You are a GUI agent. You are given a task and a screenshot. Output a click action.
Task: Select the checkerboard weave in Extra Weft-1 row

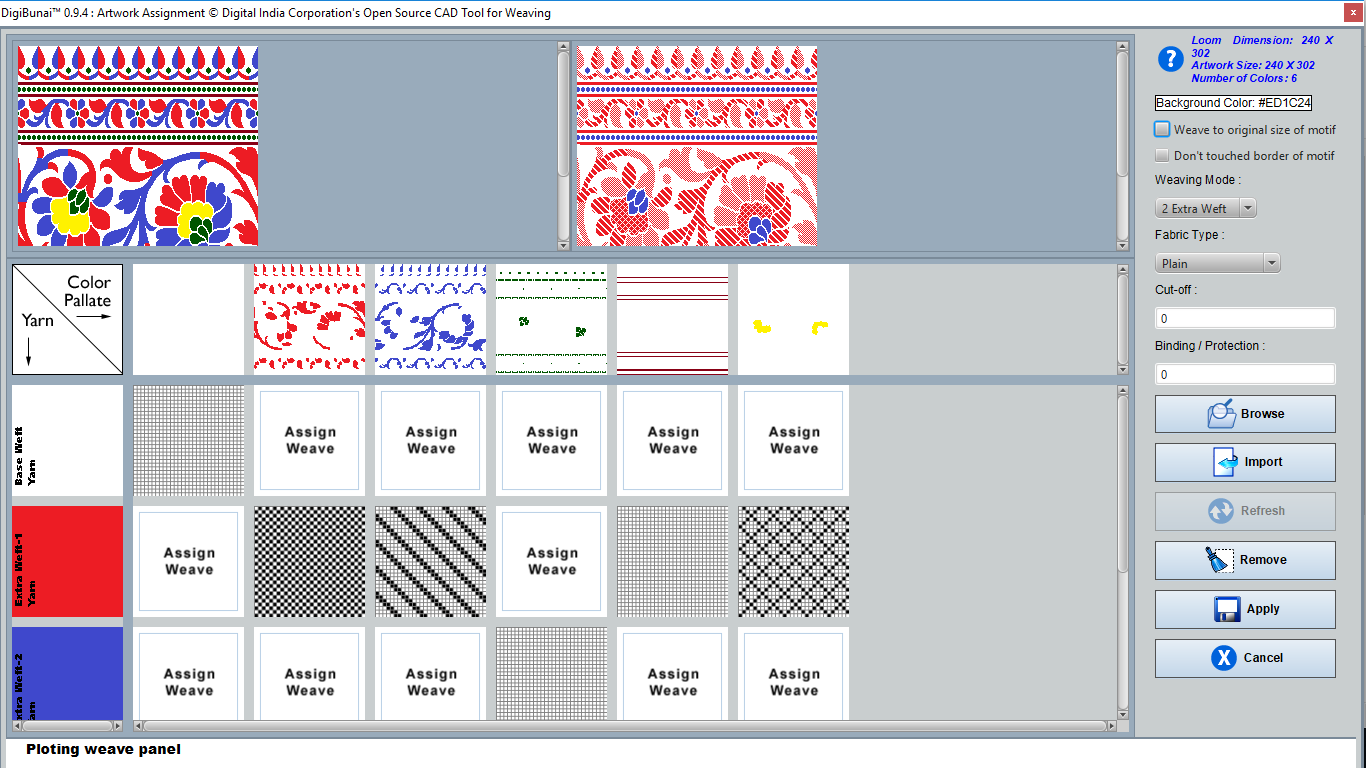point(310,561)
